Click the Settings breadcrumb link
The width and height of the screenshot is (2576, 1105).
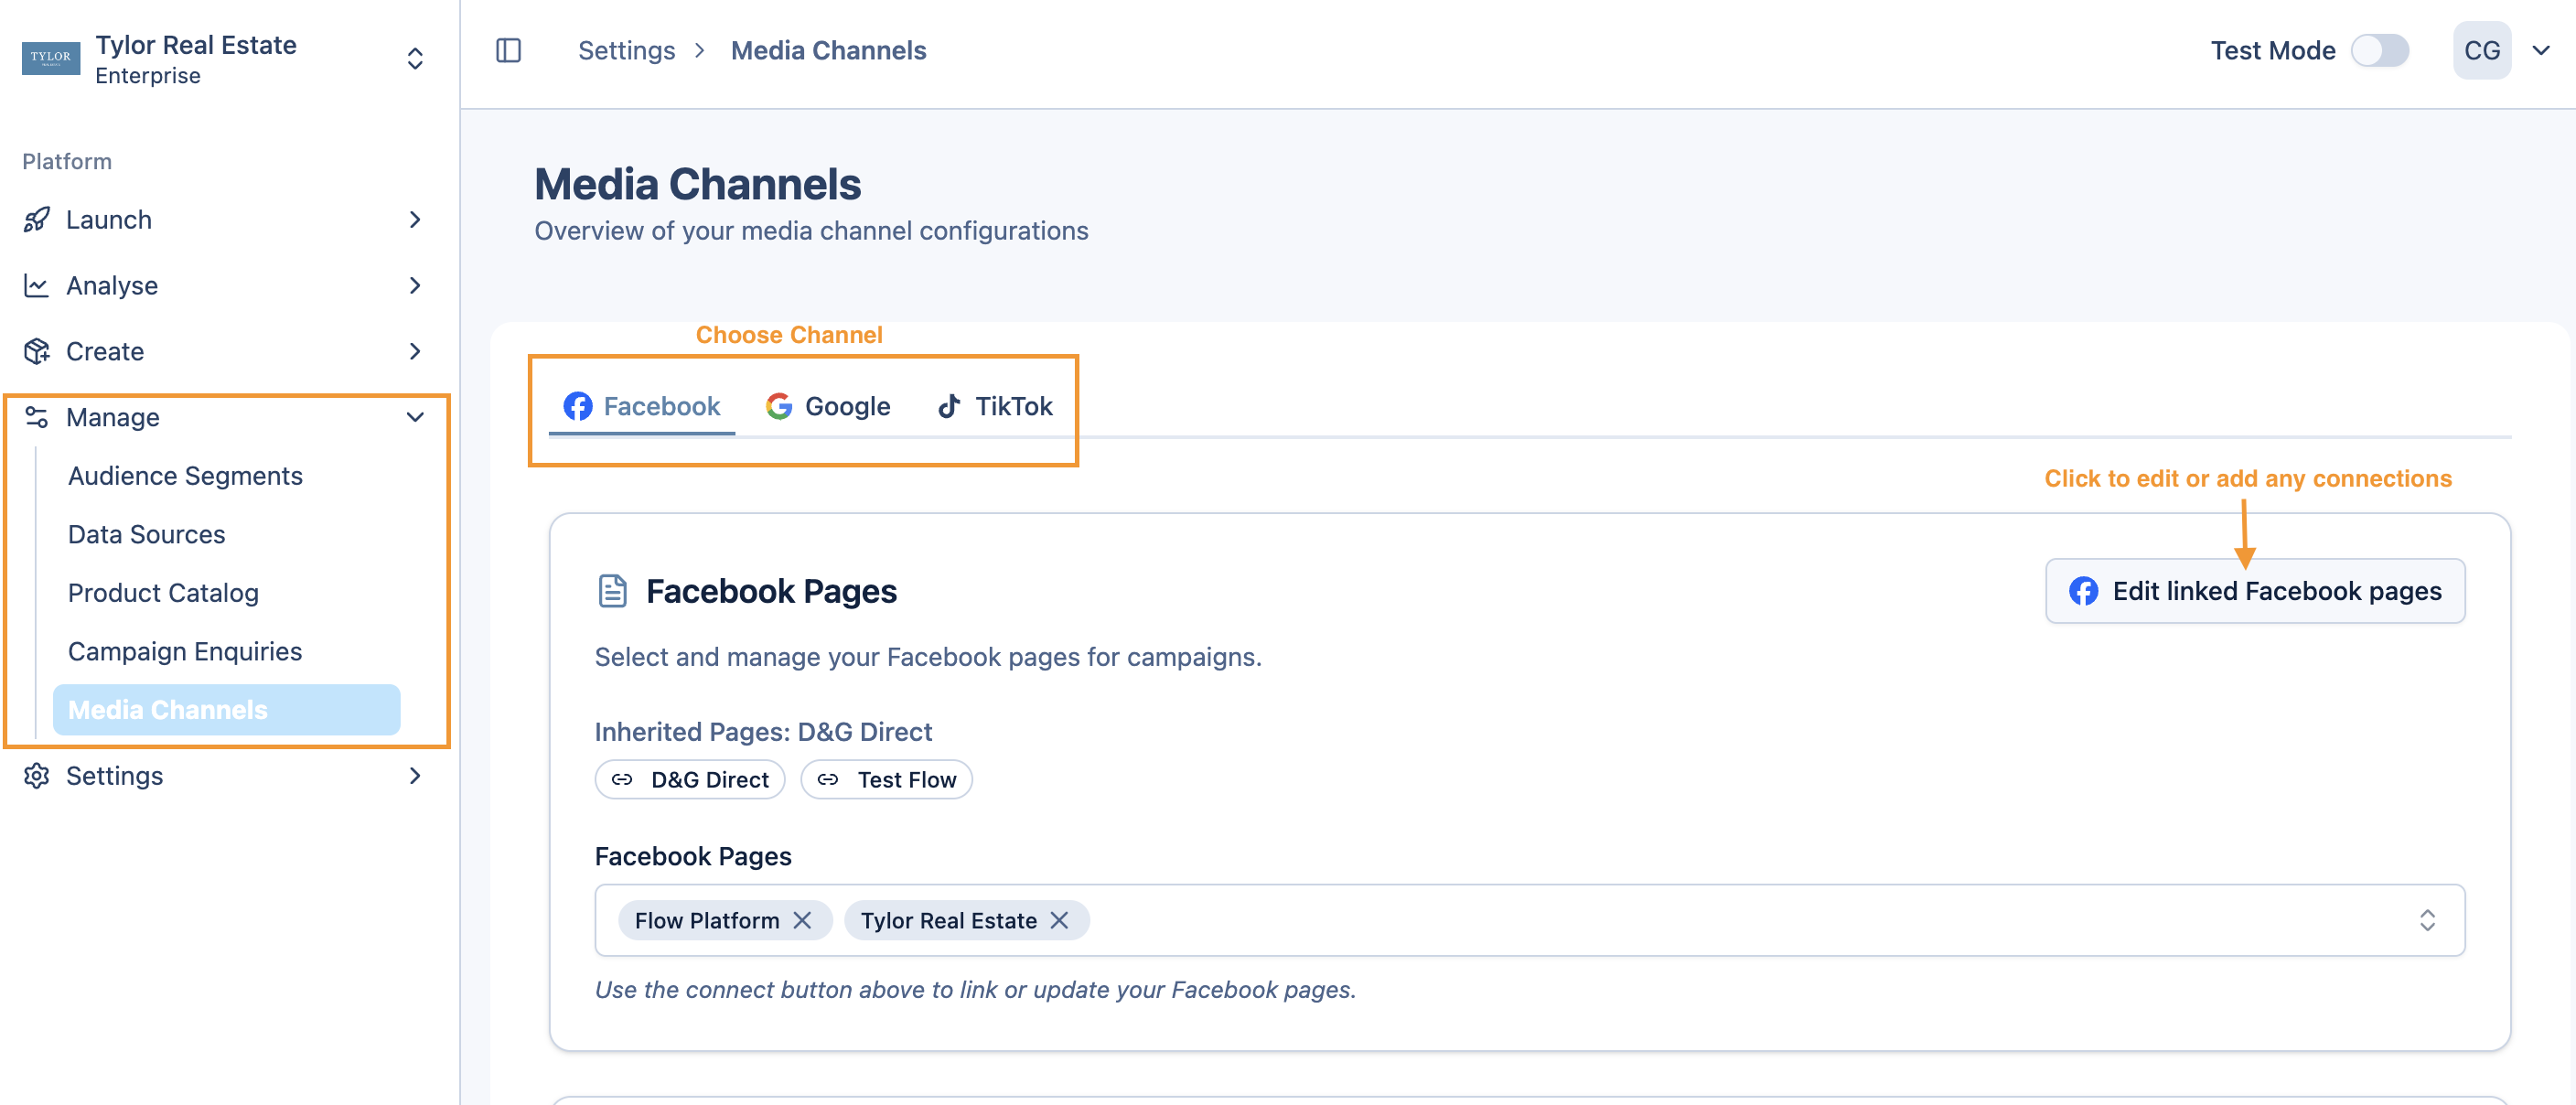[626, 50]
